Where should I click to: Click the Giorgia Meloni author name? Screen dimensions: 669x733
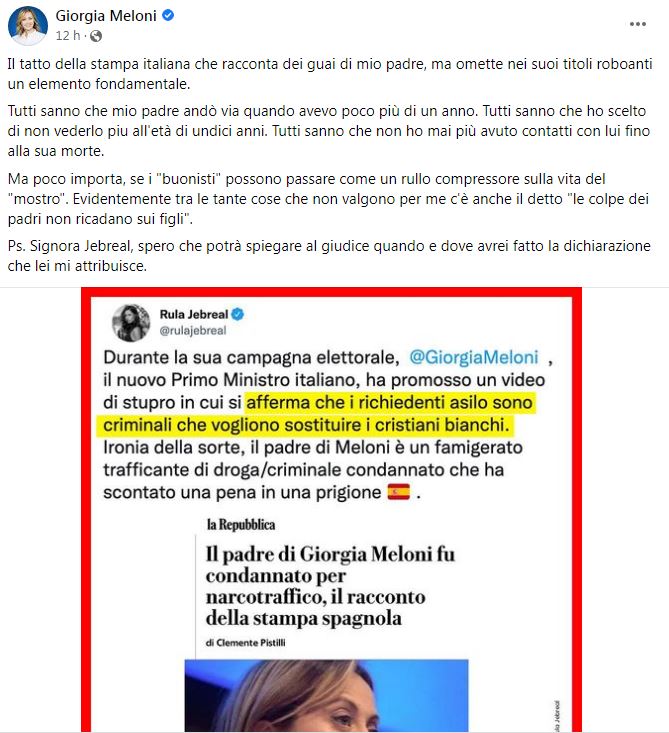[106, 16]
